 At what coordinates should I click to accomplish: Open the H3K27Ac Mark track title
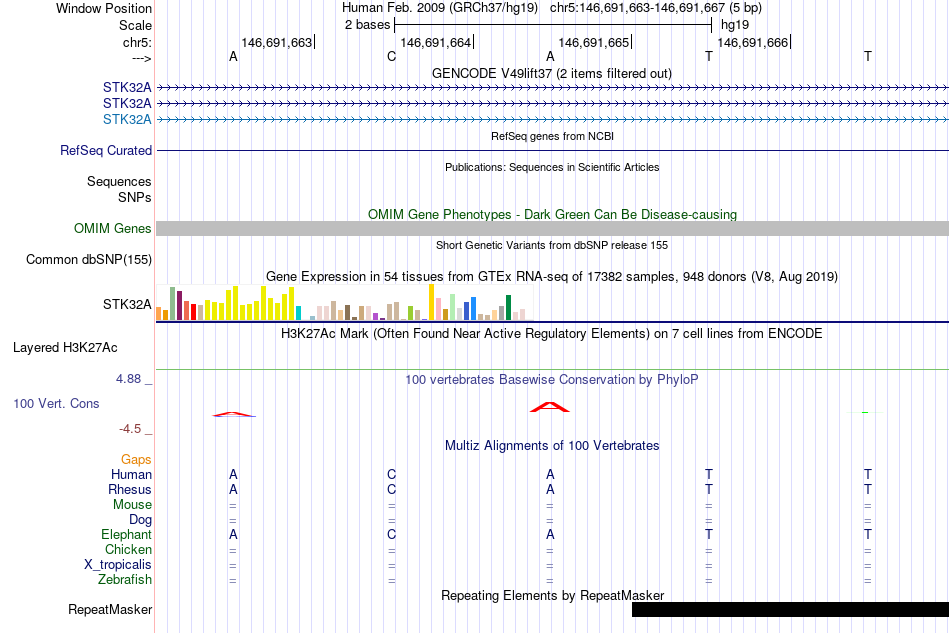(x=552, y=334)
